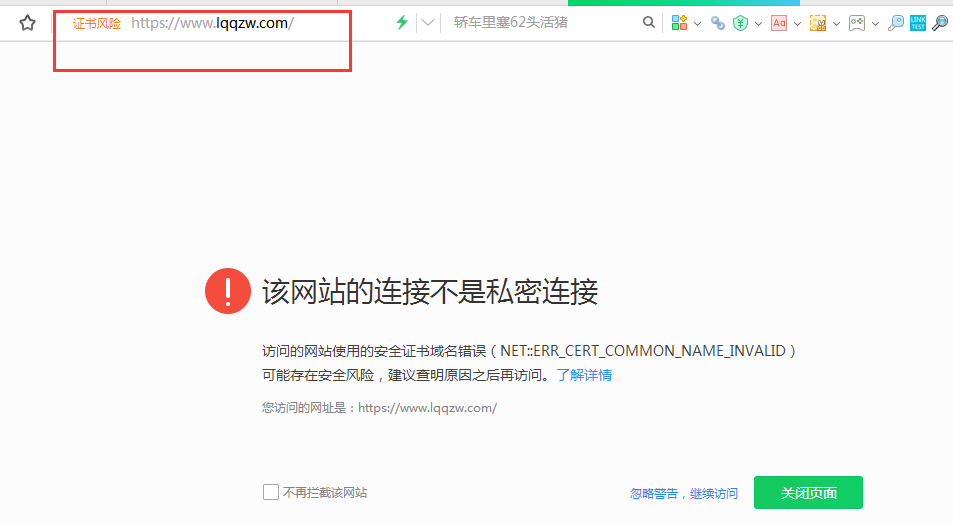Click the heading 该网站的连接不是私密连接
The height and width of the screenshot is (523, 953).
click(430, 292)
